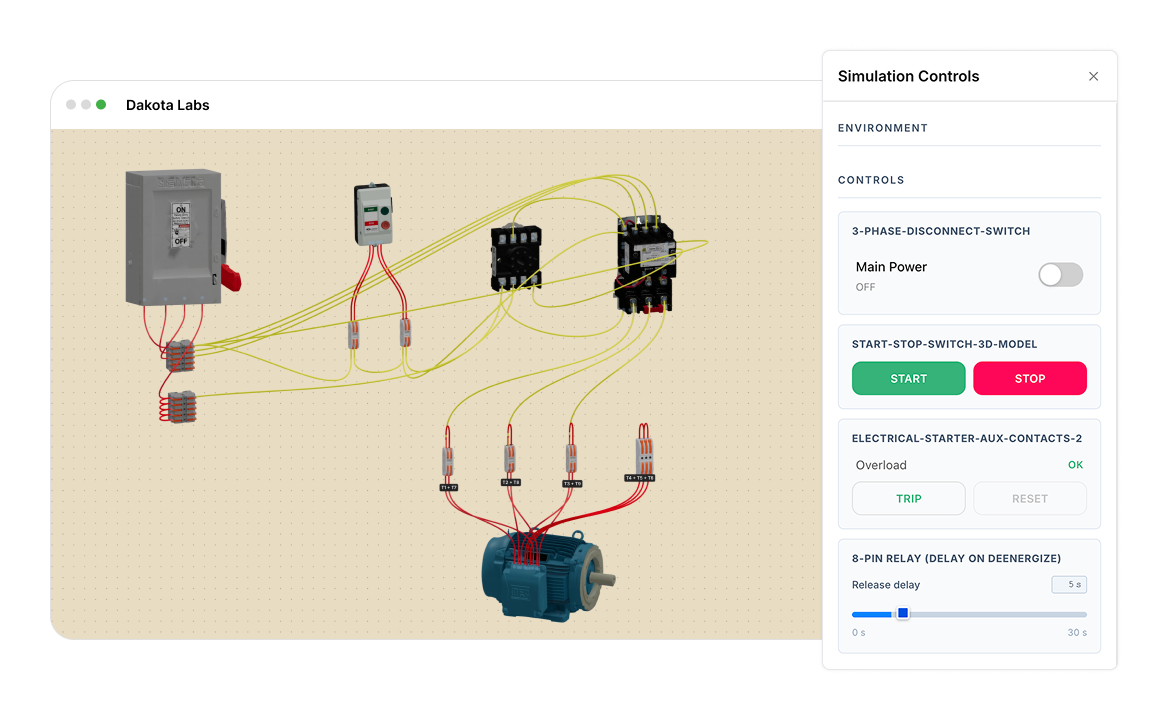The width and height of the screenshot is (1165, 719).
Task: Select left splice connector under start-stop station
Action: pyautogui.click(x=354, y=335)
